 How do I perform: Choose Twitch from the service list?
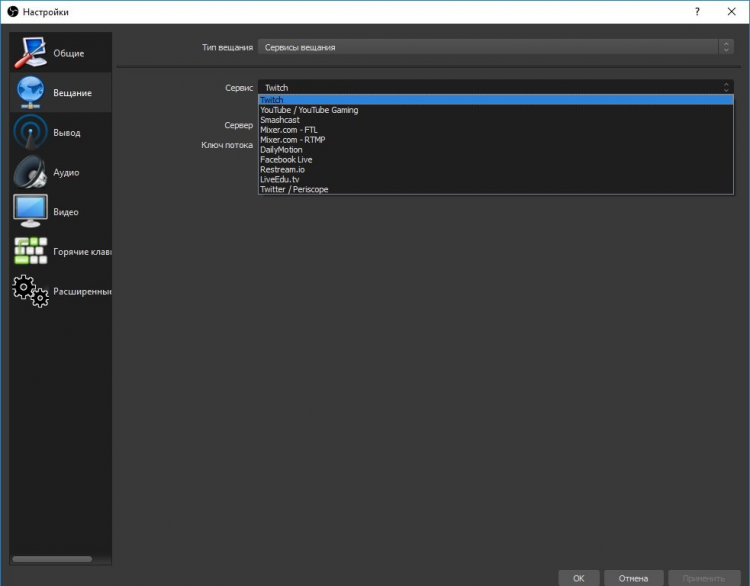point(496,100)
